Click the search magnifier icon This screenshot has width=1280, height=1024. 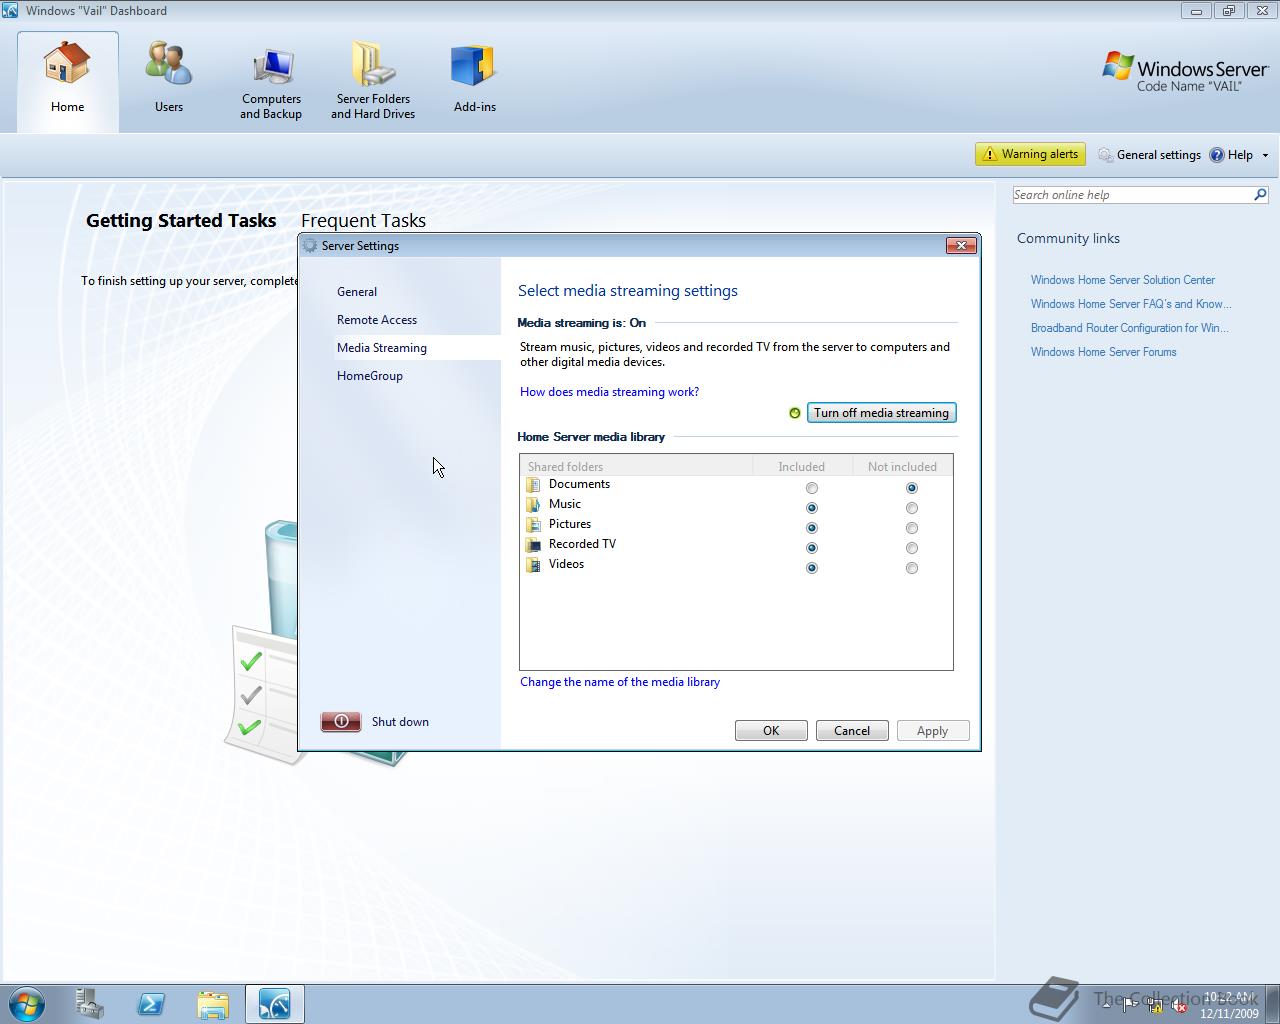1260,195
